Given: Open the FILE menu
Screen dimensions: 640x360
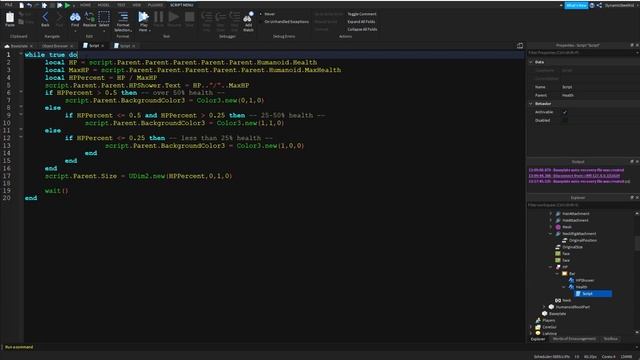Looking at the screenshot, I should pos(9,5).
